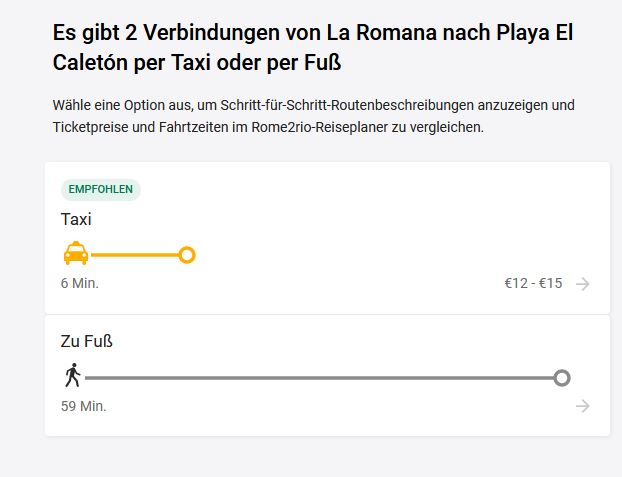The height and width of the screenshot is (477, 622).
Task: Click the yellow taxi route line
Action: click(x=135, y=255)
